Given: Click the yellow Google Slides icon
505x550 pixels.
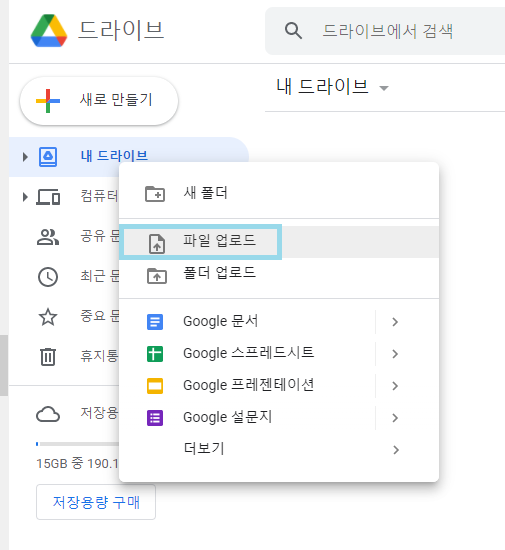Looking at the screenshot, I should [x=155, y=386].
